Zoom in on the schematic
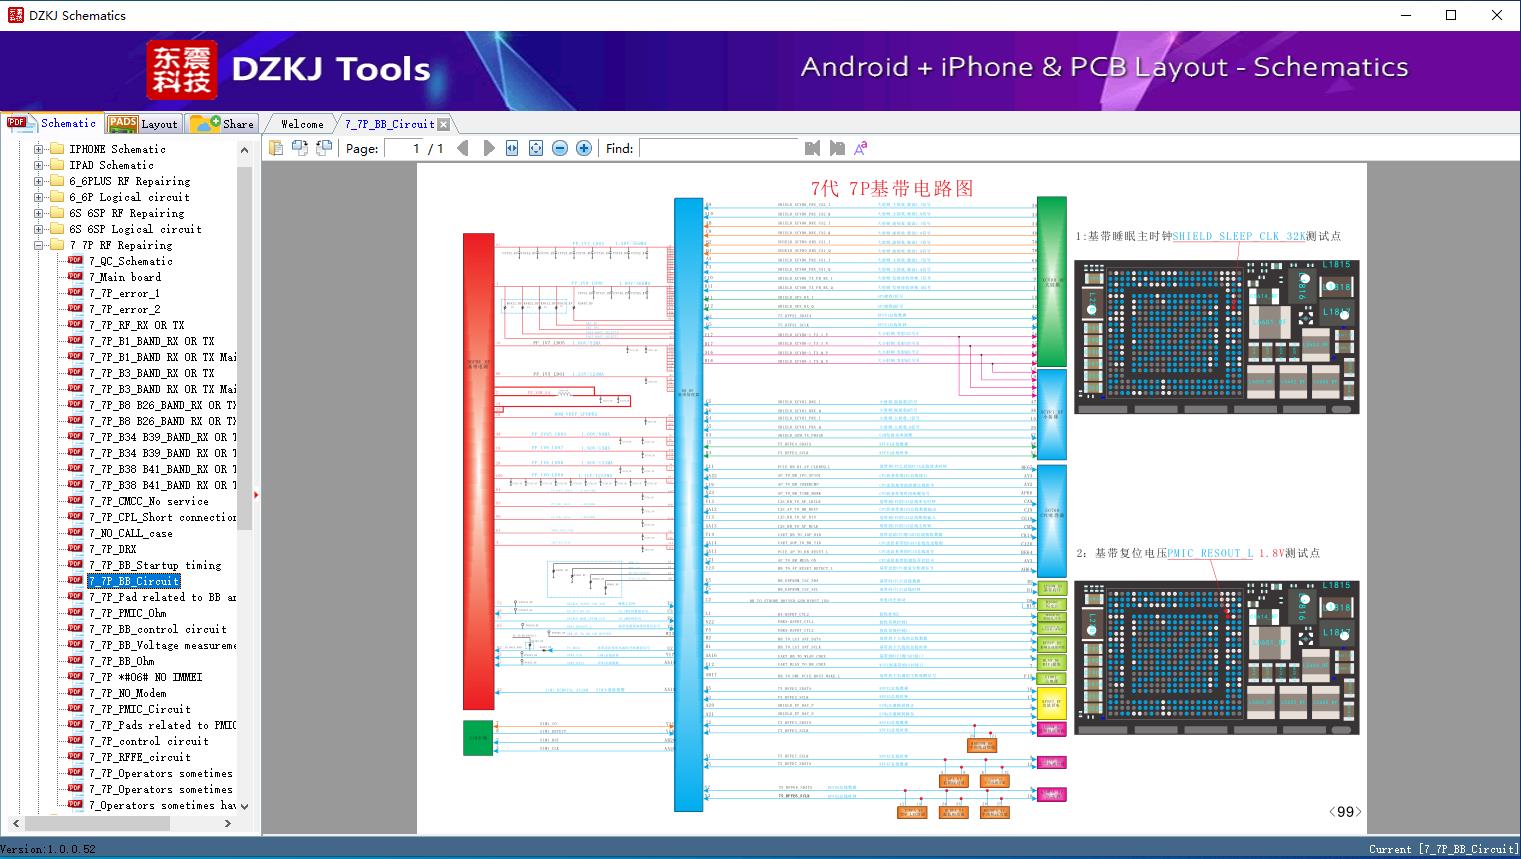The image size is (1521, 859). pos(584,148)
